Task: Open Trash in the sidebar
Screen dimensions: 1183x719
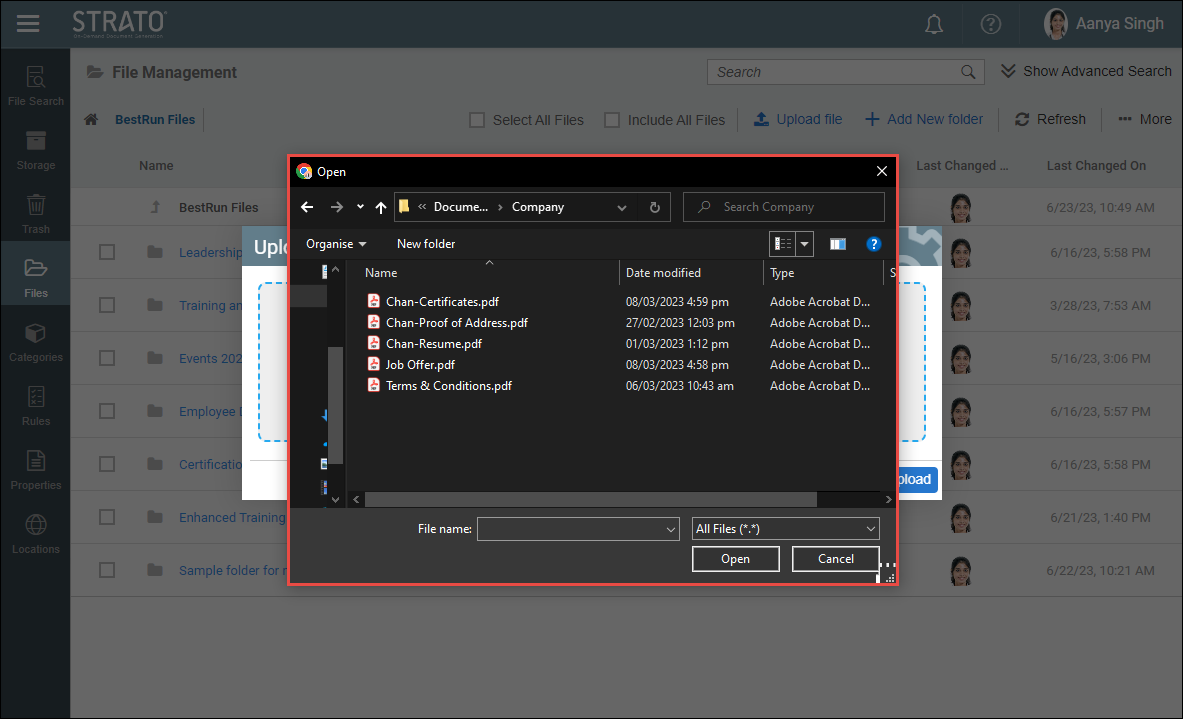Action: click(35, 213)
